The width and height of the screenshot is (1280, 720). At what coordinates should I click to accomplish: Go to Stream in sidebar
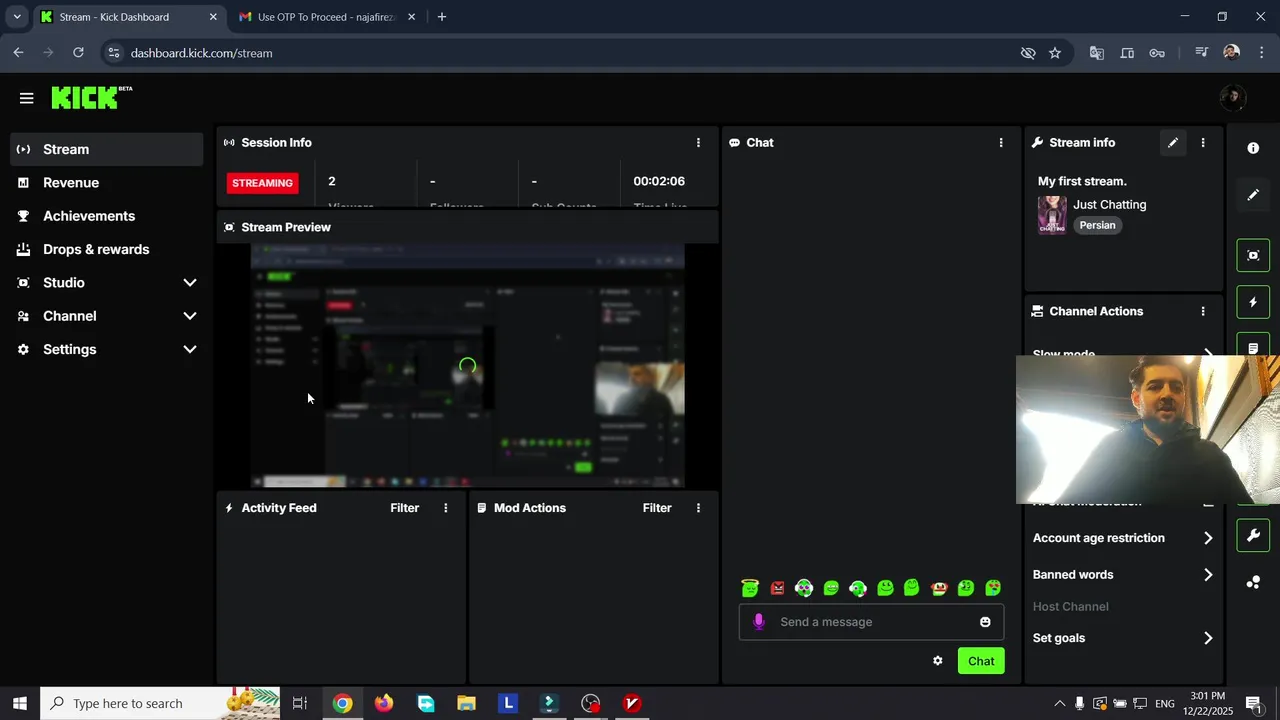(106, 149)
